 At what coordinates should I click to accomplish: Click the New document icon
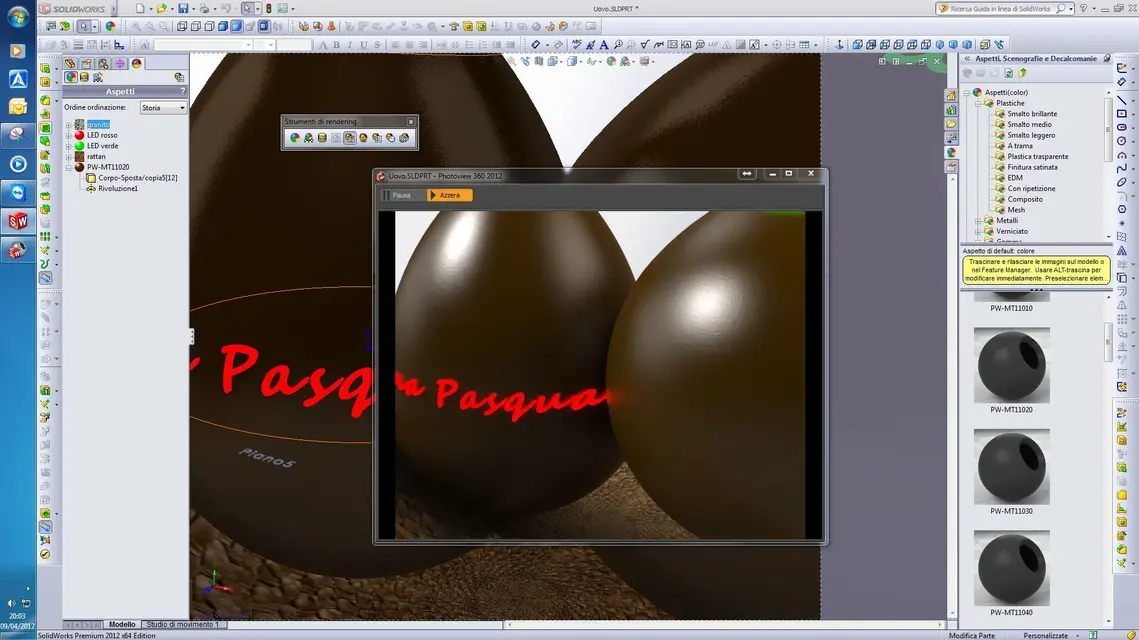pos(140,9)
